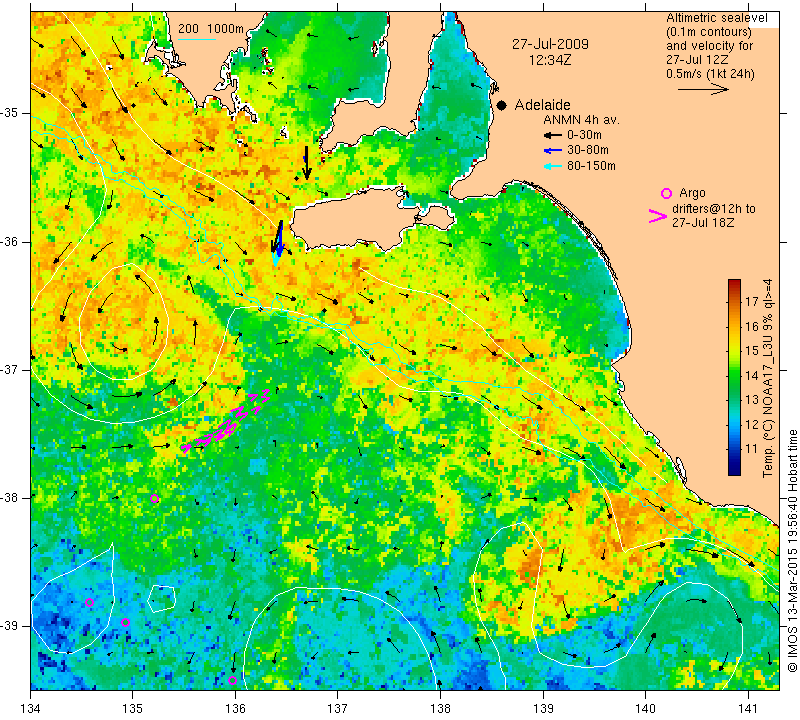Click the dark blue bottom of temperature colorbar
Image resolution: width=800 pixels, height=720 pixels.
[x=734, y=469]
